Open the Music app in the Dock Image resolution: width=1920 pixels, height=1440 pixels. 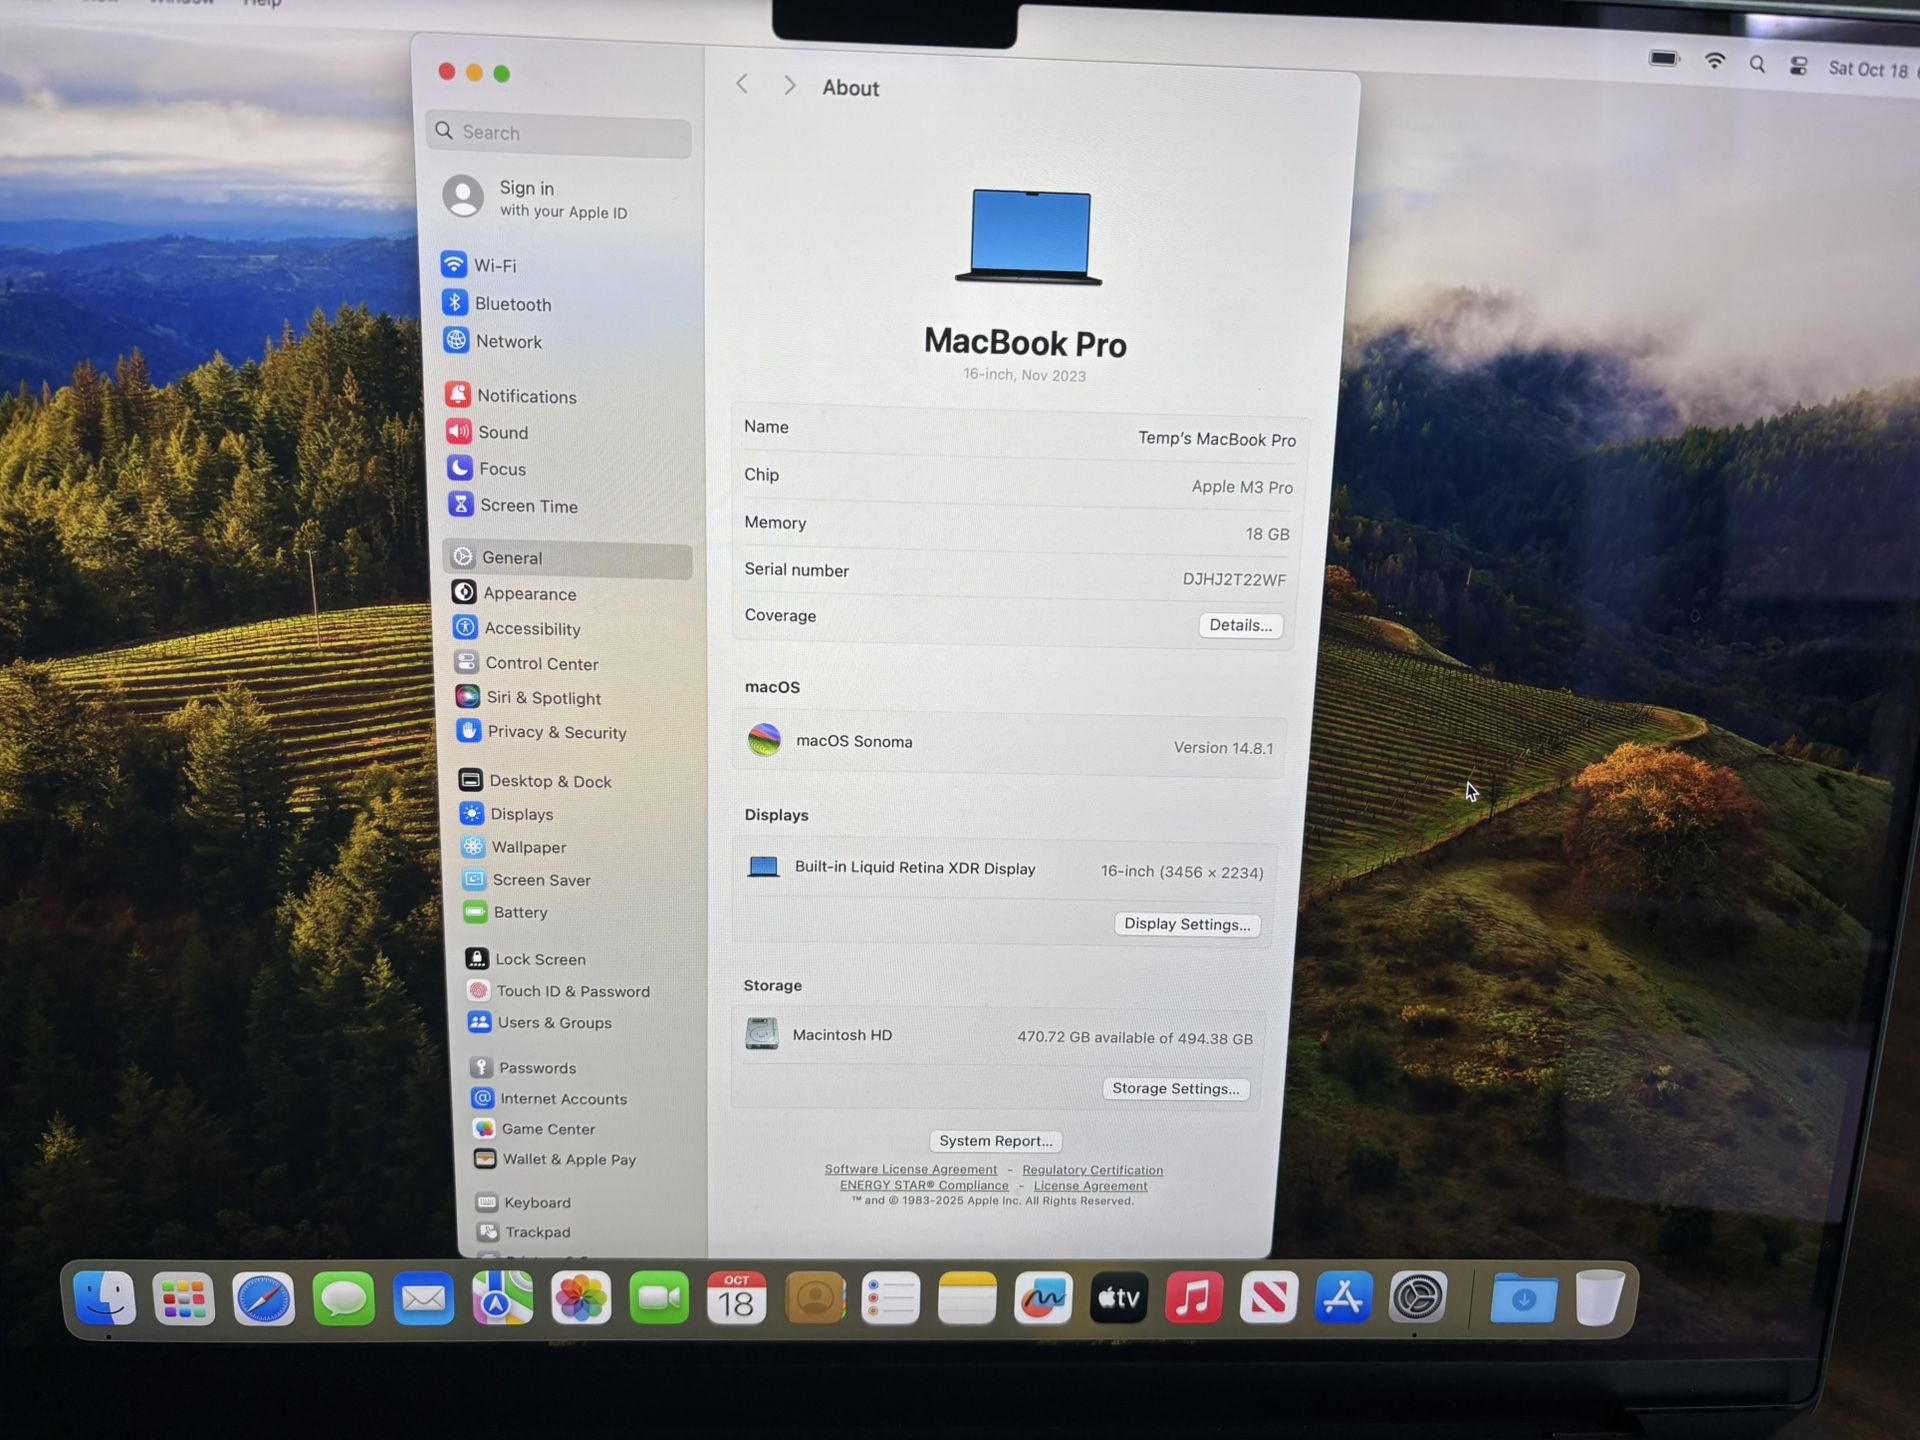[x=1192, y=1297]
